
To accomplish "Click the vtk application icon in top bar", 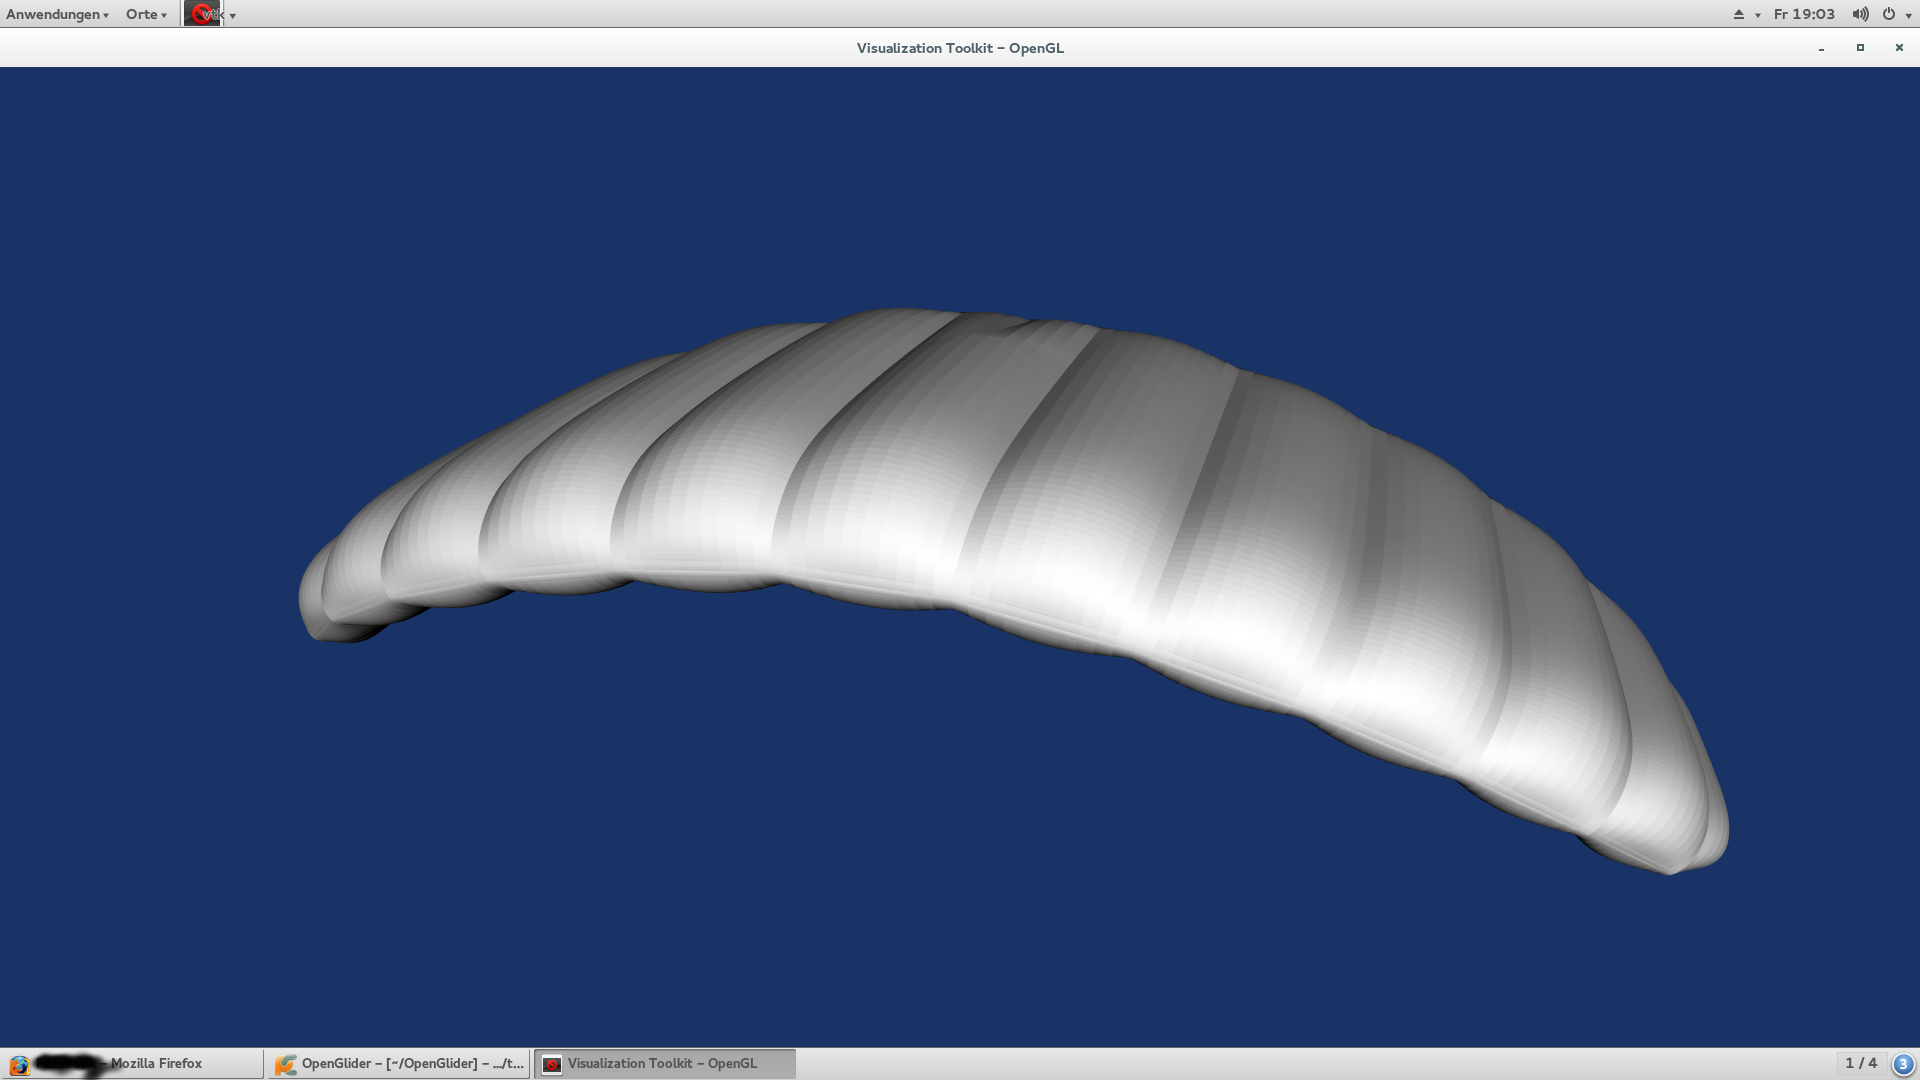I will pyautogui.click(x=203, y=14).
